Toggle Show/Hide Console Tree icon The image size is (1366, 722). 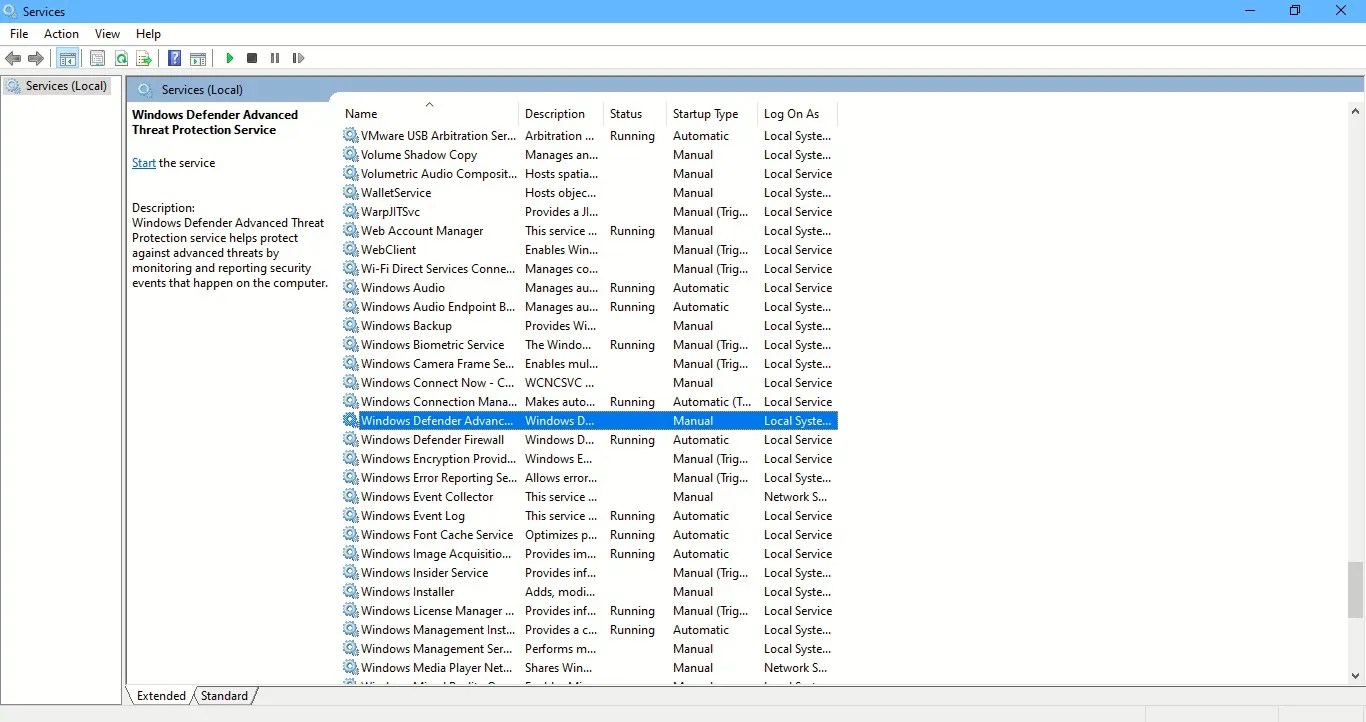coord(68,58)
